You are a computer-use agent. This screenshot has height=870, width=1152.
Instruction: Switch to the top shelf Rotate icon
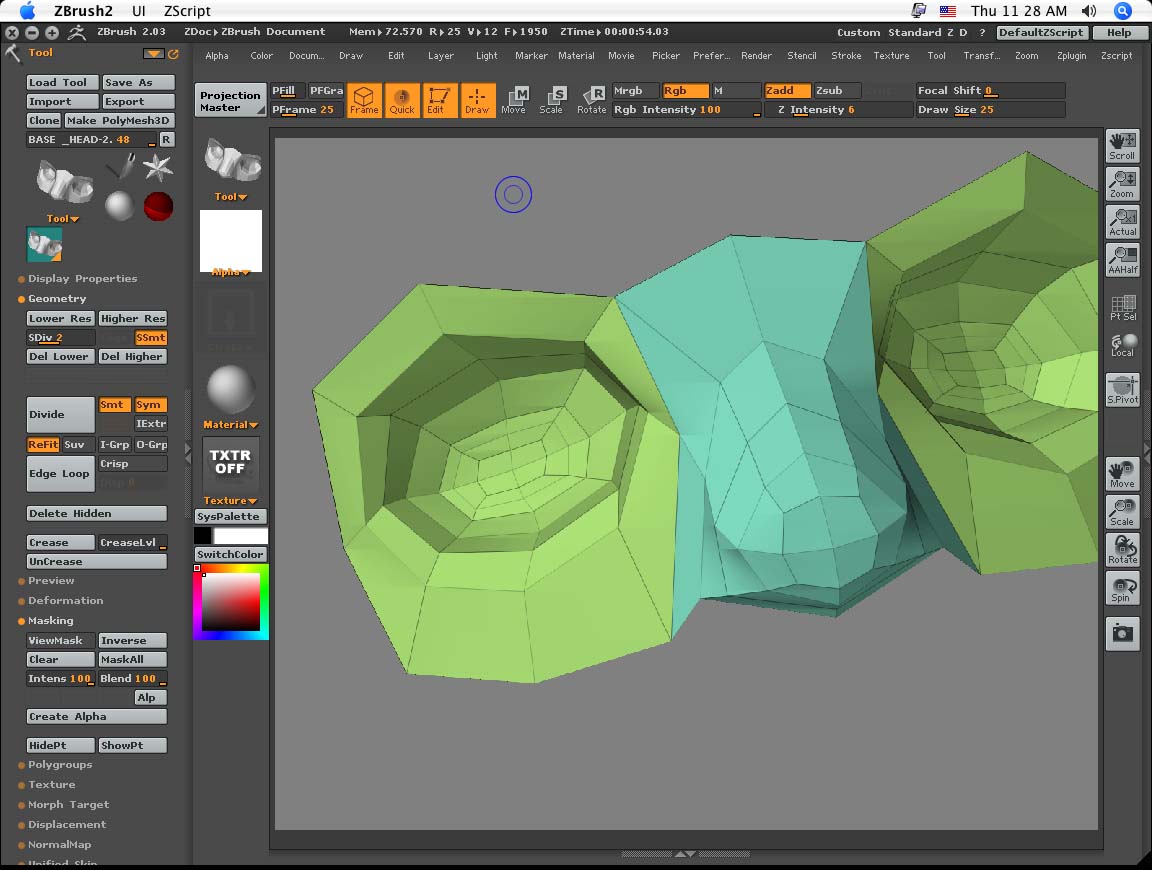591,100
